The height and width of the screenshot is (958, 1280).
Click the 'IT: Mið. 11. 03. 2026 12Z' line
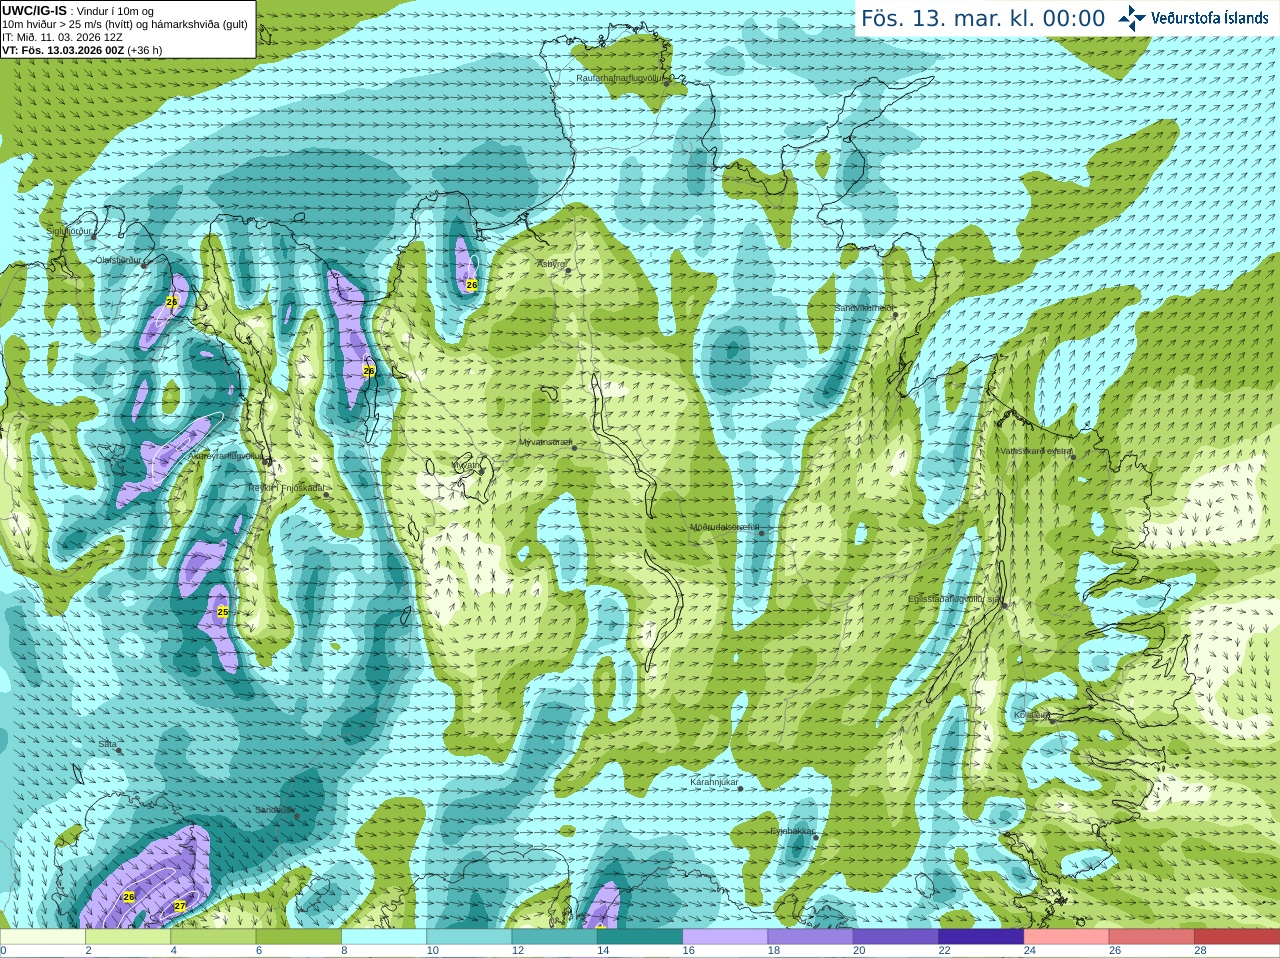[62, 37]
